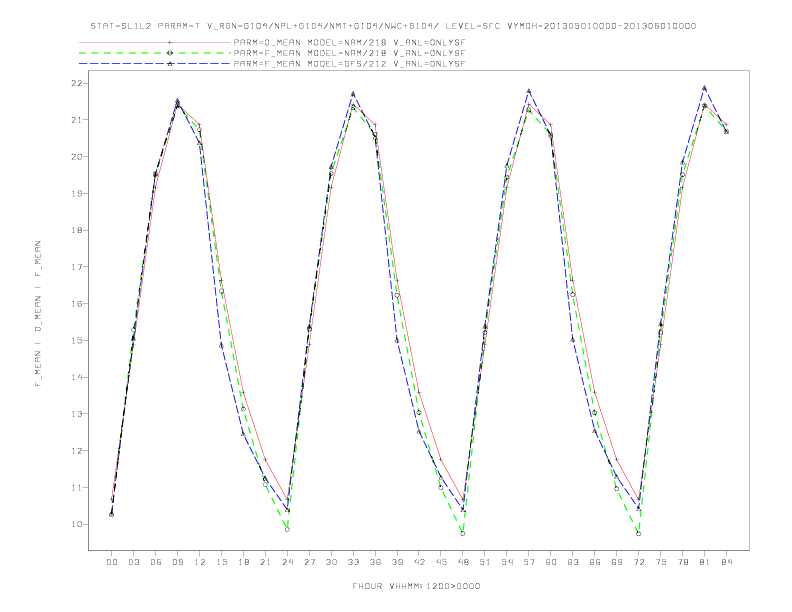Click x-axis forecast hour label 78

[x=683, y=562]
